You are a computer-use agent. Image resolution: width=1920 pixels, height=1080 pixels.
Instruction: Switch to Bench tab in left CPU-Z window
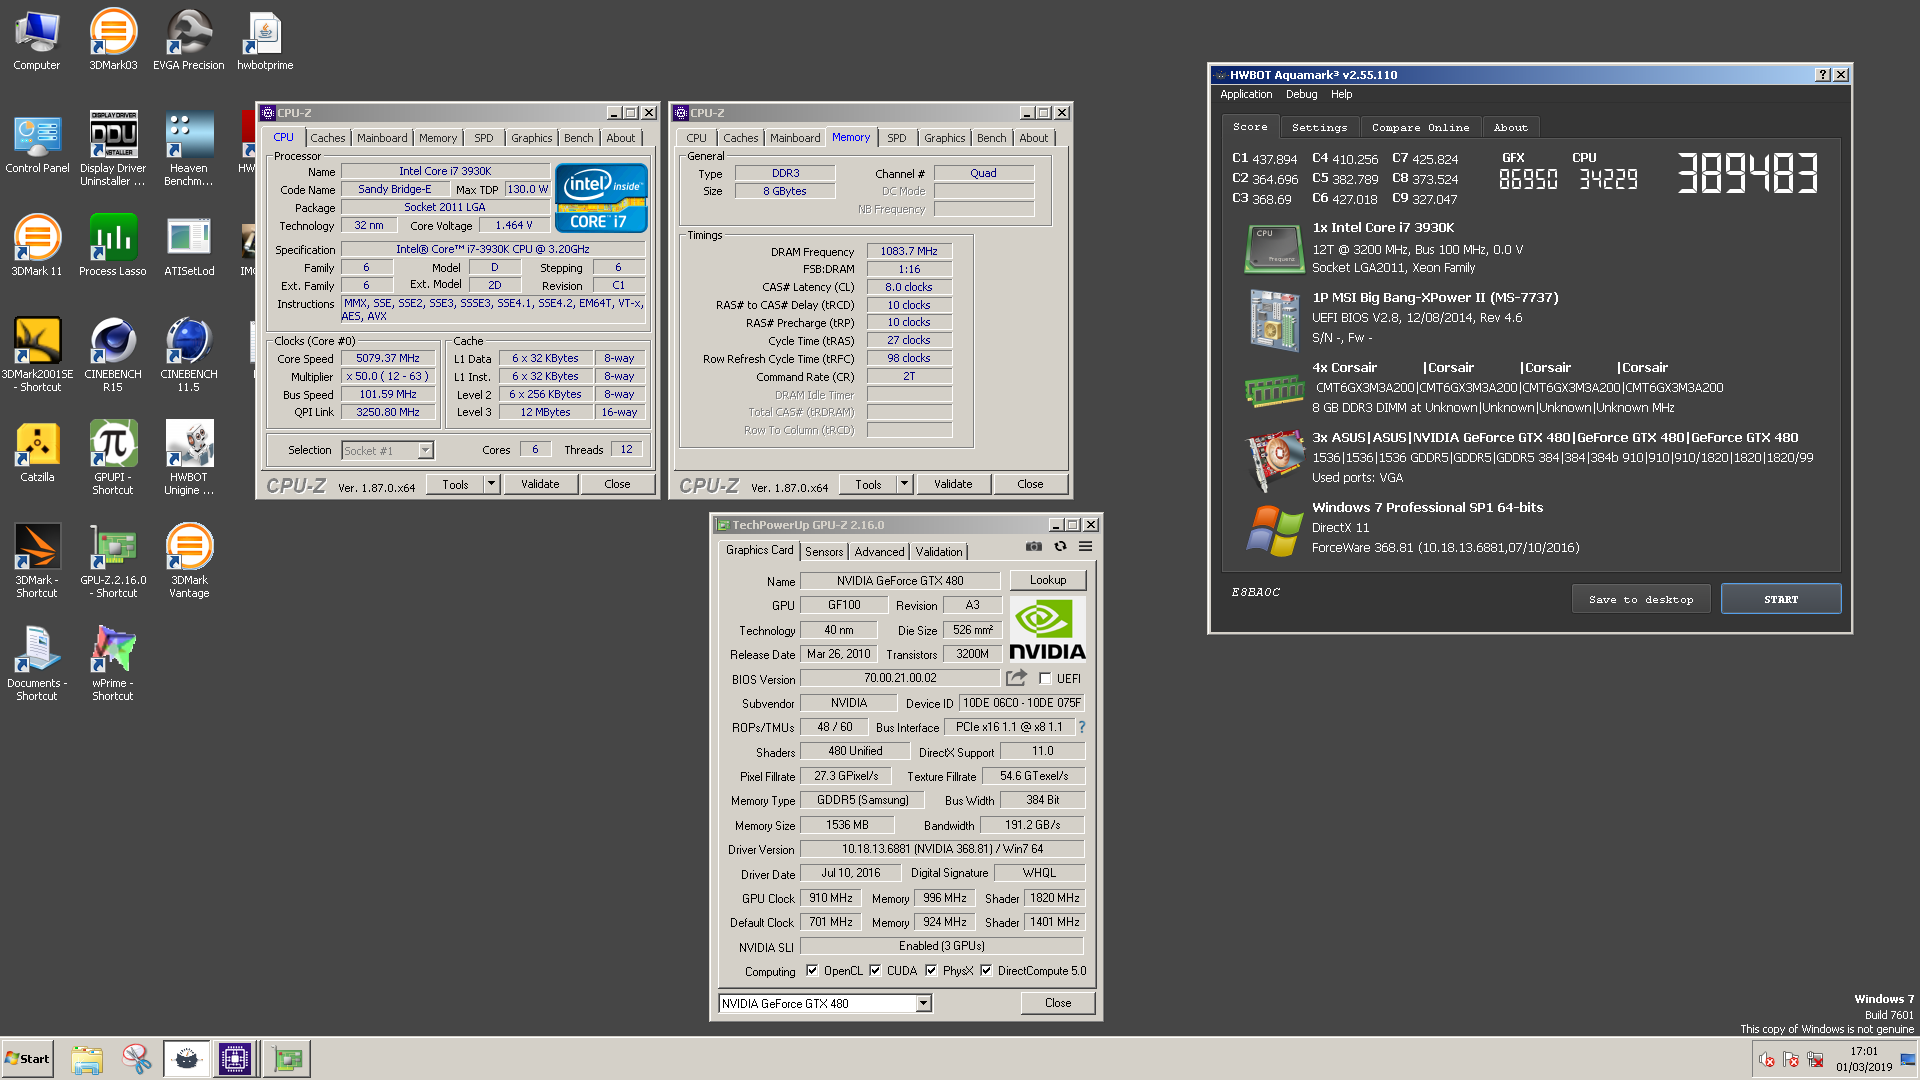578,138
